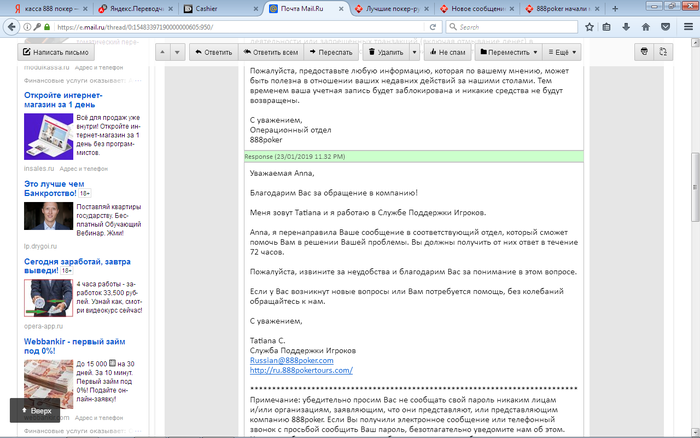Switch to the Яндекс.Переводчик tab
The height and width of the screenshot is (438, 700).
[x=133, y=8]
